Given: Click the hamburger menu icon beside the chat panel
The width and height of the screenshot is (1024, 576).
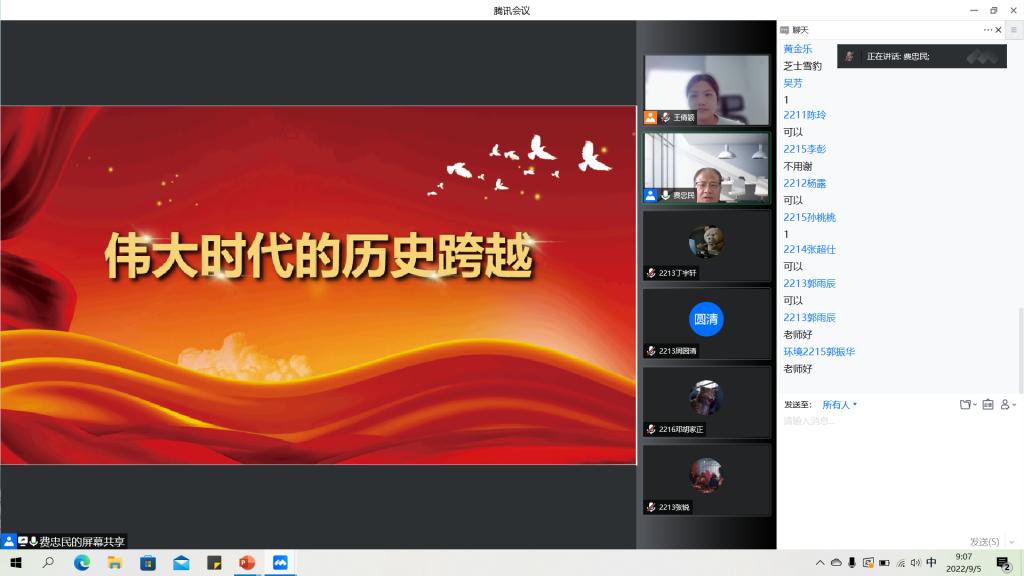Looking at the screenshot, I should click(1013, 30).
